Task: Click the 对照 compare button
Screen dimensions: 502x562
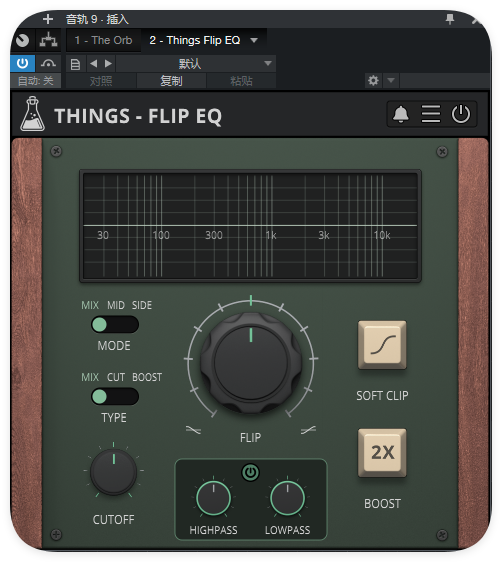Action: [101, 81]
